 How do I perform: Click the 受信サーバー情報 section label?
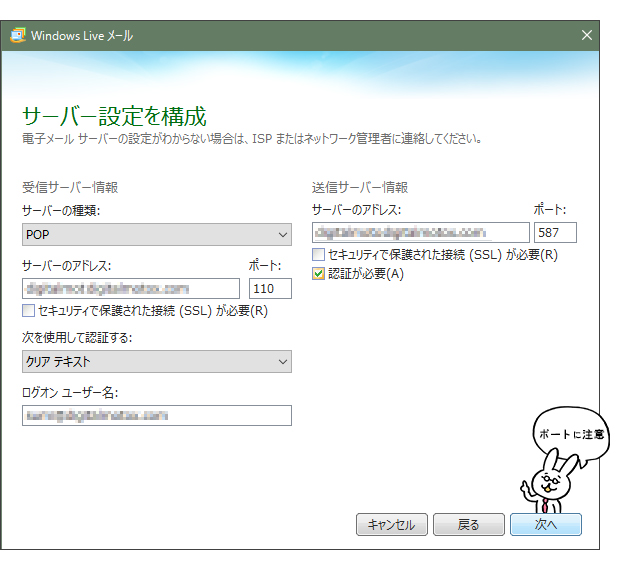coord(70,187)
